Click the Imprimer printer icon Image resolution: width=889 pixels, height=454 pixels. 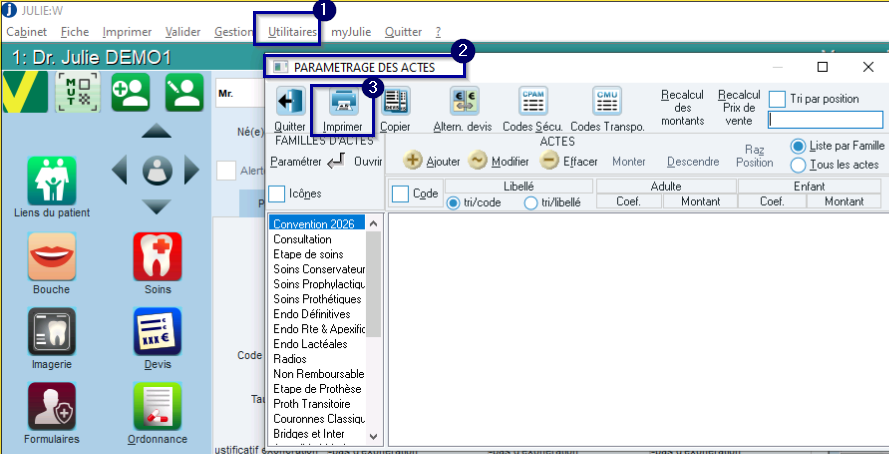344,102
